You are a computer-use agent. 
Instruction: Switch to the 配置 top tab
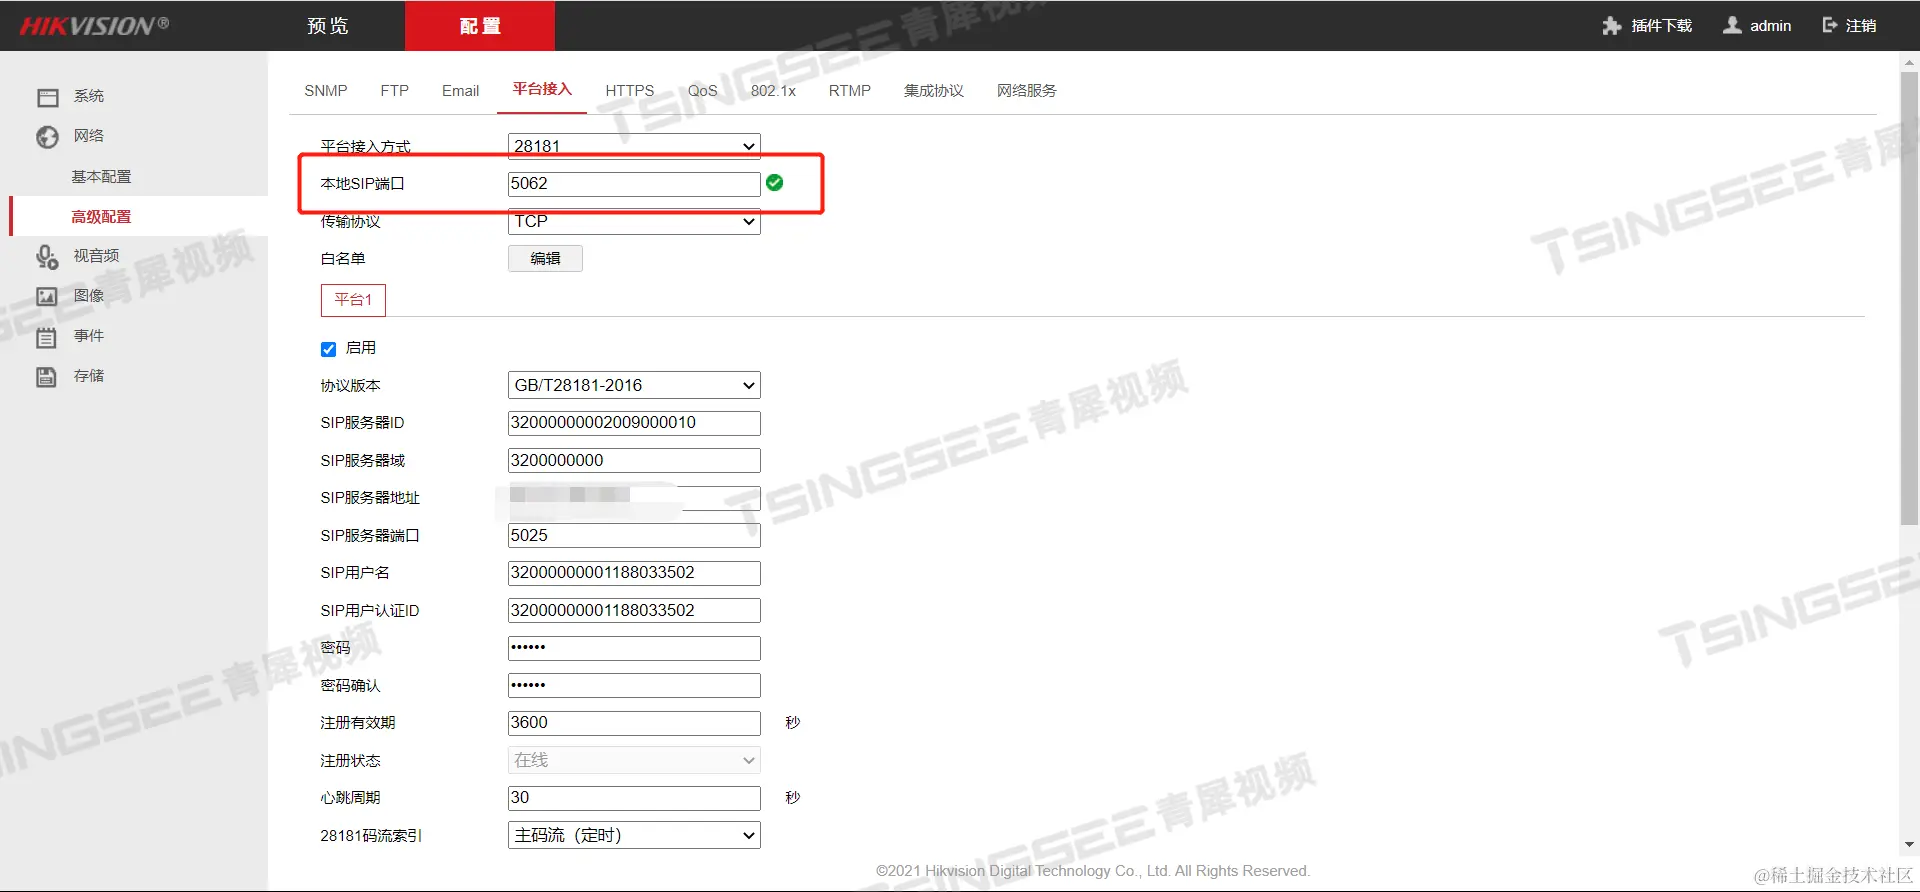pos(480,26)
